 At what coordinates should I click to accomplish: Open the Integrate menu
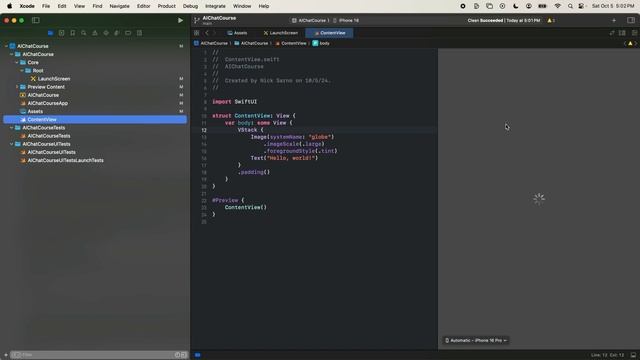point(215,6)
